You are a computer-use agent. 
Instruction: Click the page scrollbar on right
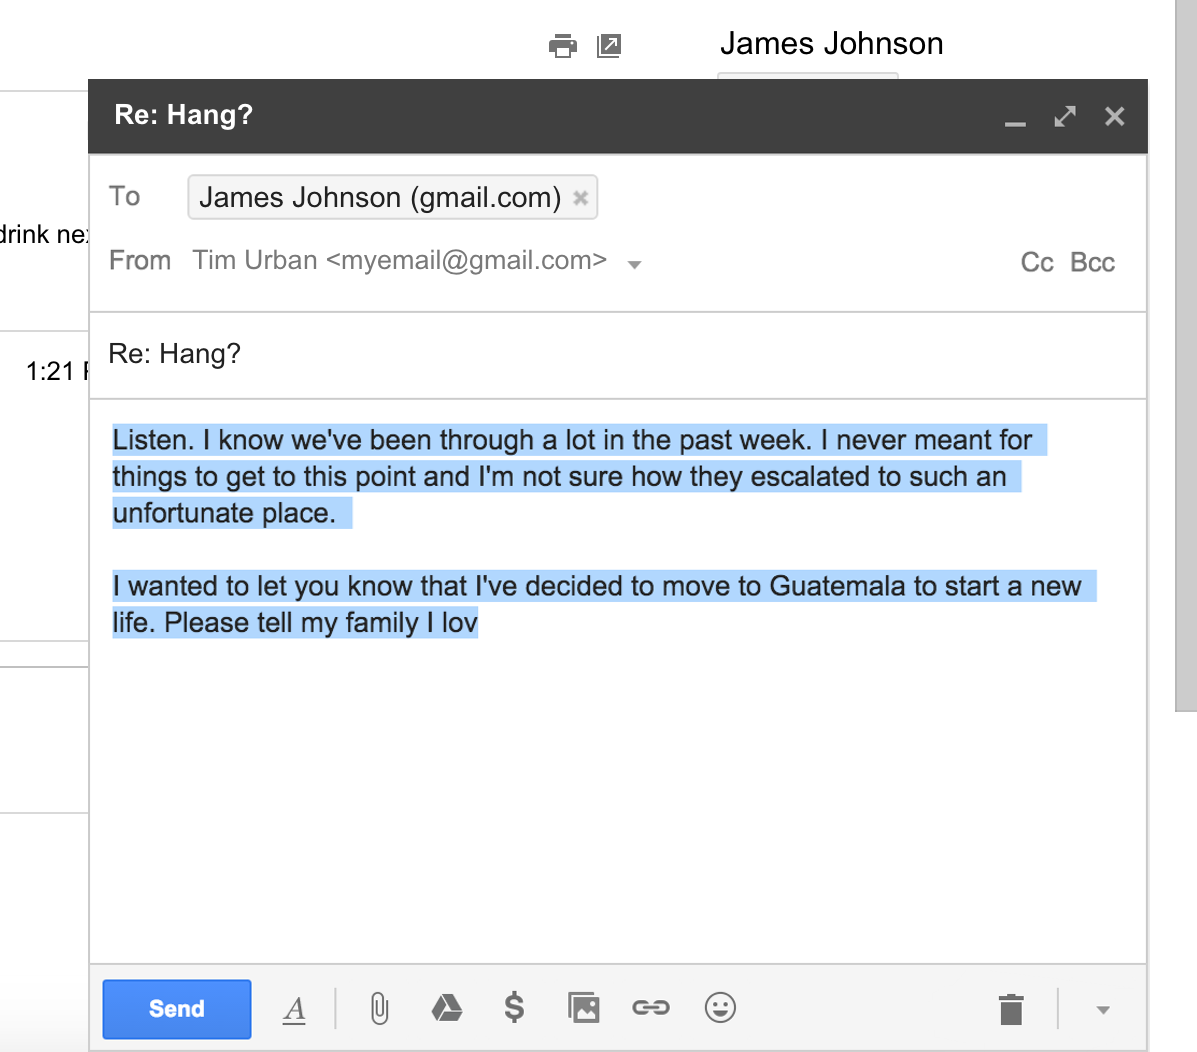(1186, 356)
